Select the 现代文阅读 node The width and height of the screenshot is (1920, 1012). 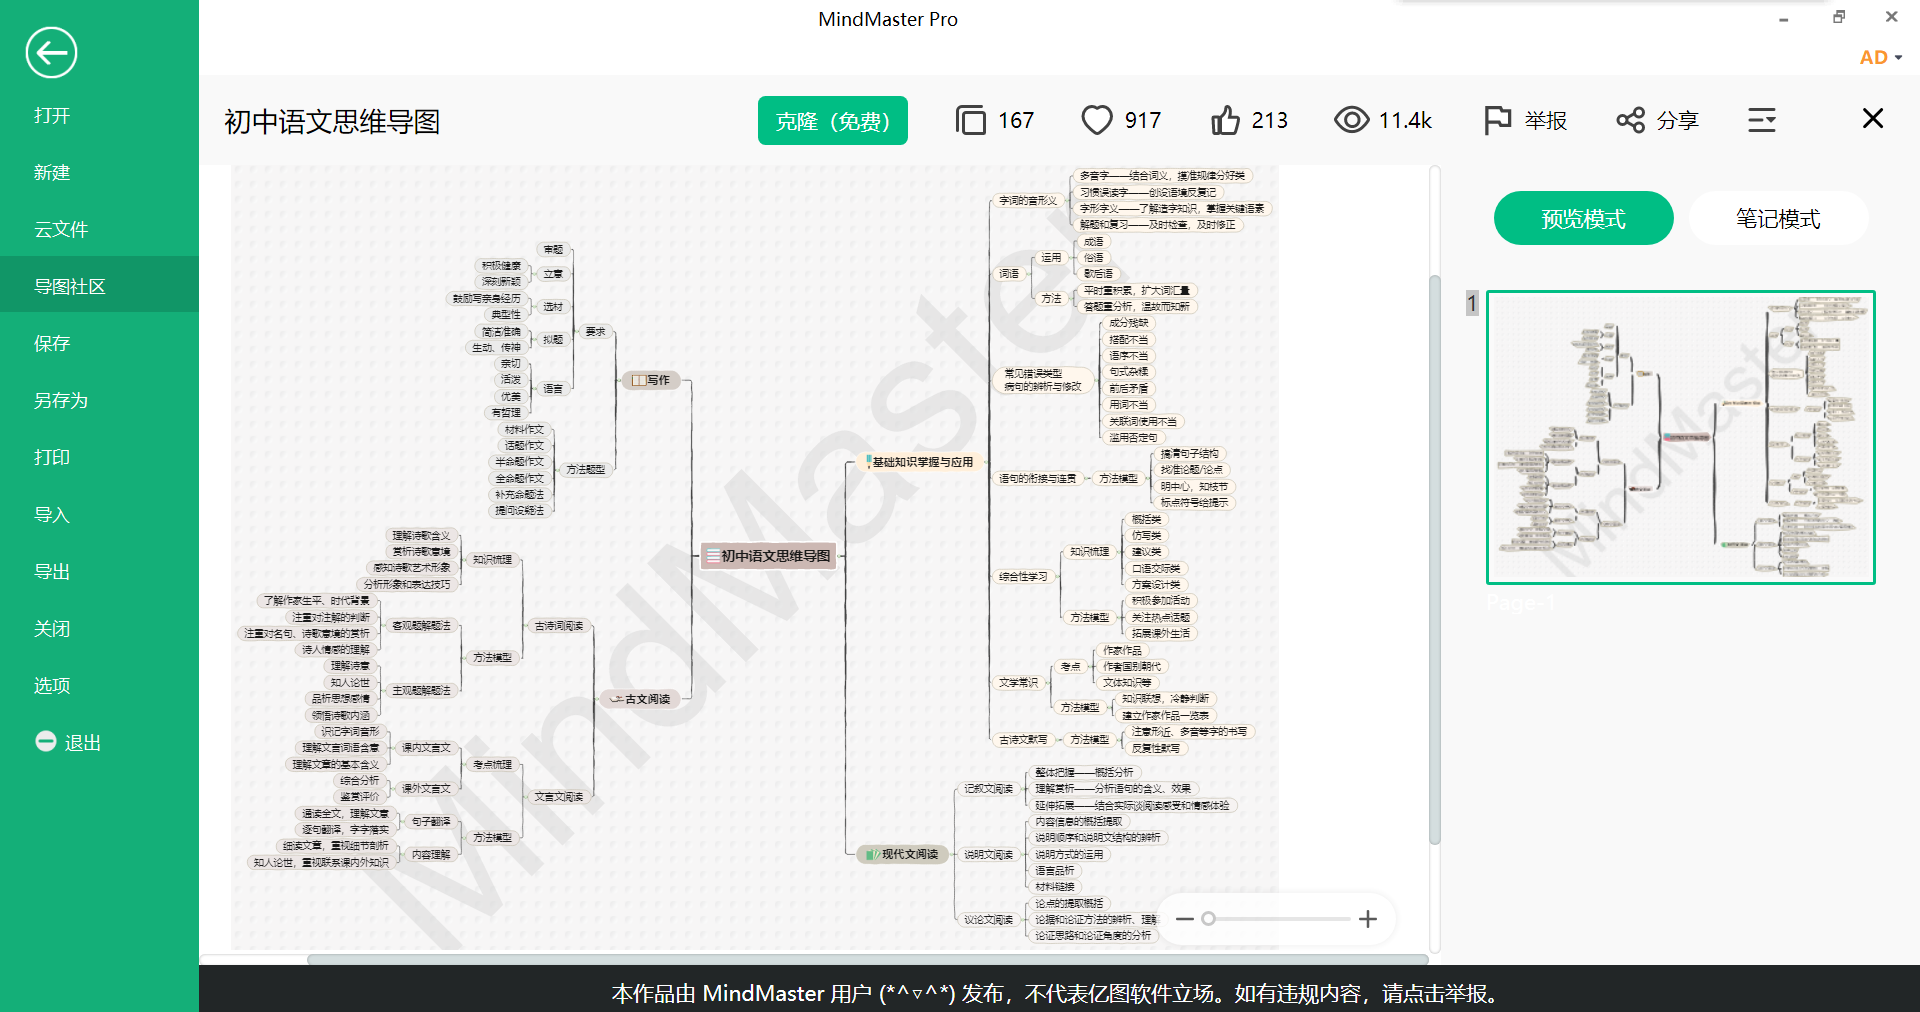coord(902,854)
